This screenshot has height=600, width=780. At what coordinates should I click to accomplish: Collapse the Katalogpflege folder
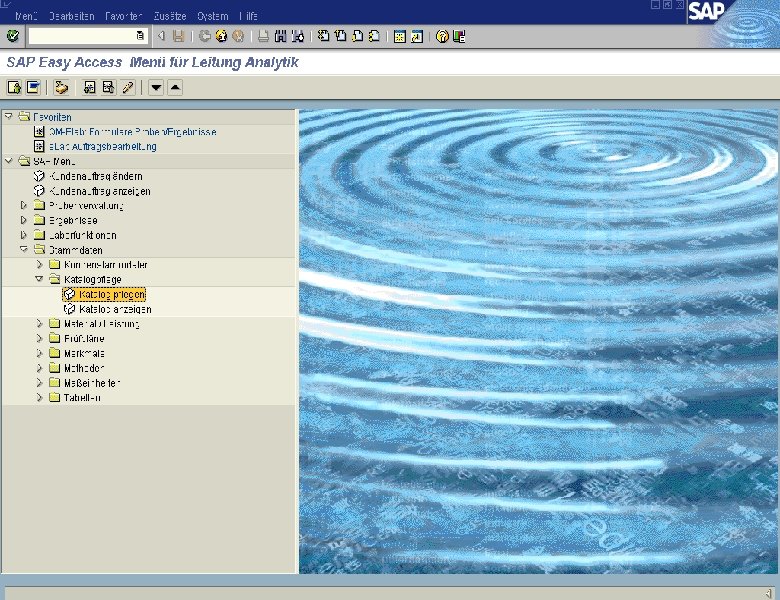39,279
